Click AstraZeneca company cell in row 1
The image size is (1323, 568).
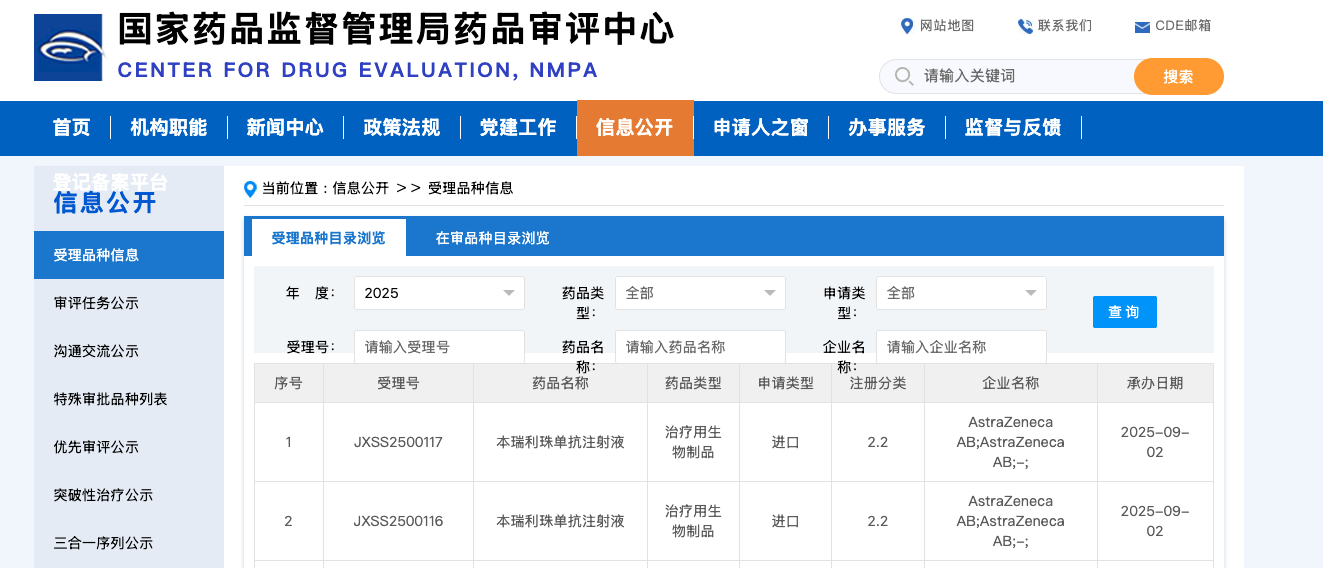[x=1010, y=442]
